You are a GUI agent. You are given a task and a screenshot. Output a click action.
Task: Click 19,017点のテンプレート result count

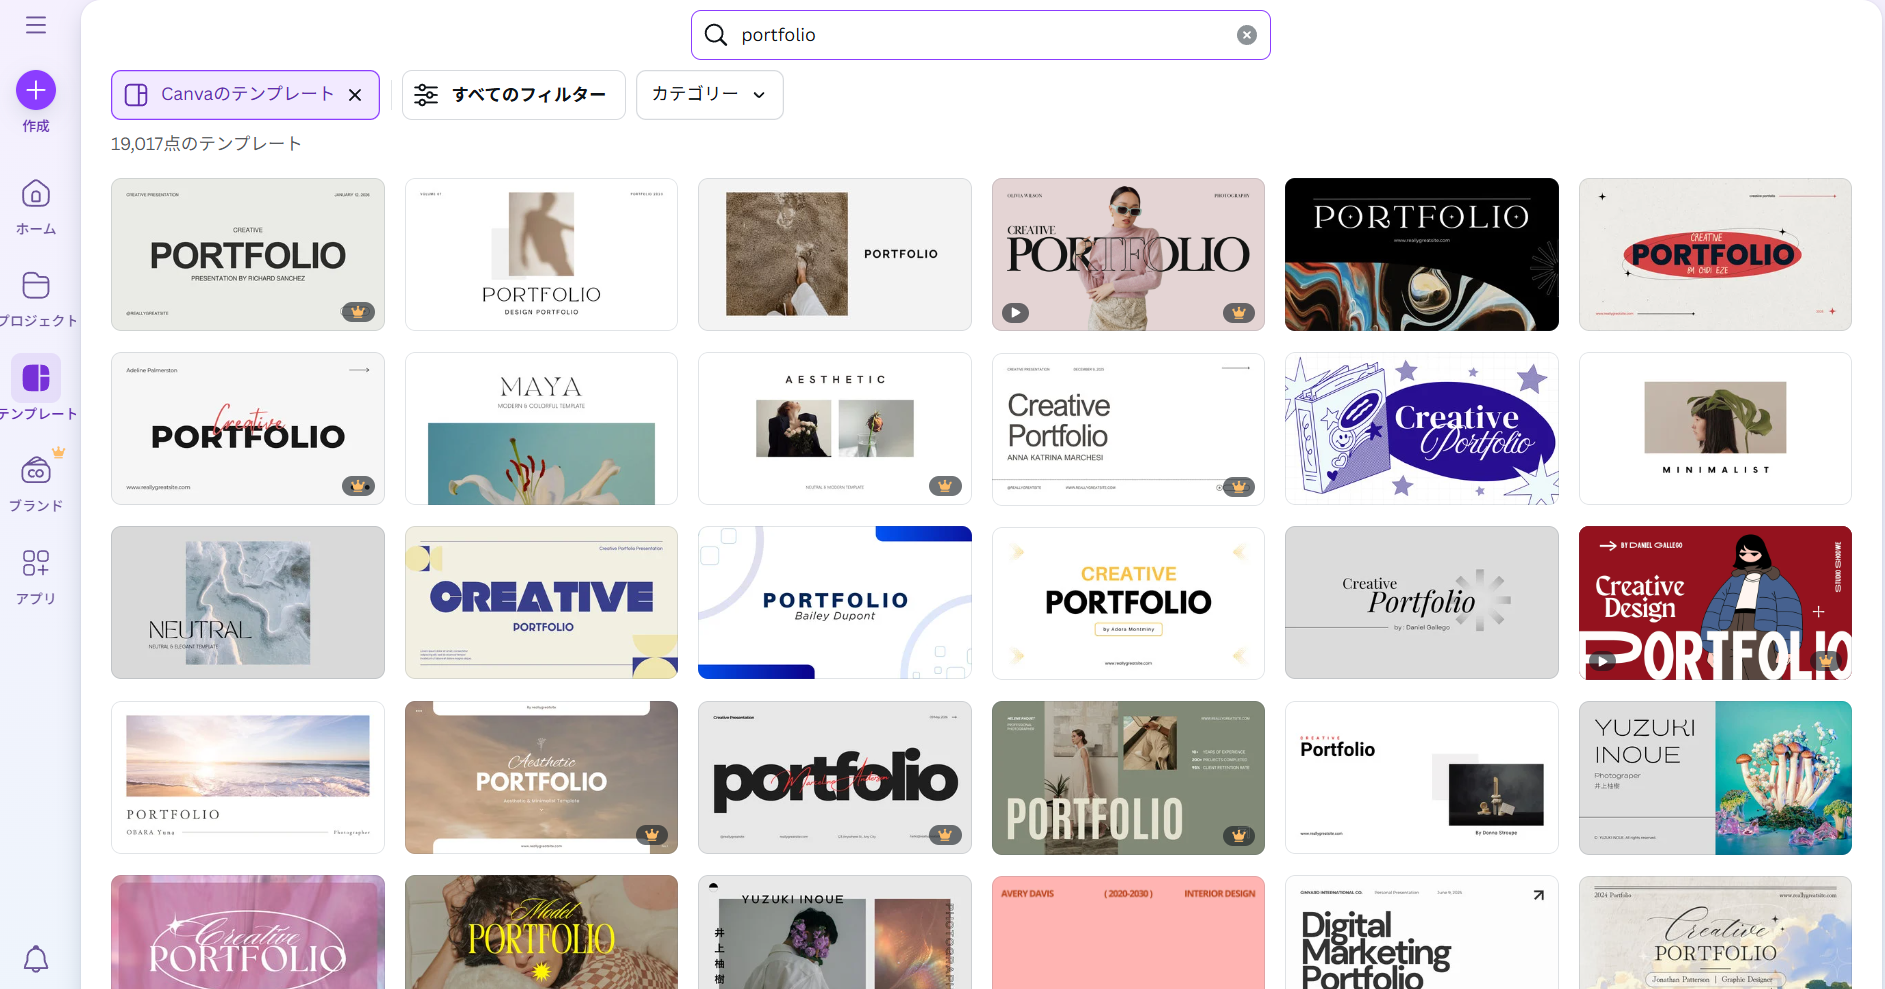click(x=206, y=144)
